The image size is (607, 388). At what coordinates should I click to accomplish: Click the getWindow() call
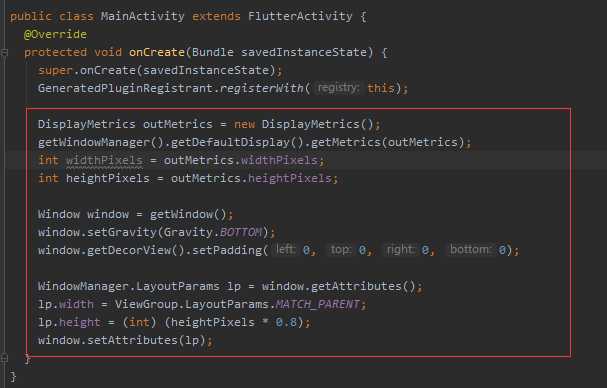(x=188, y=214)
